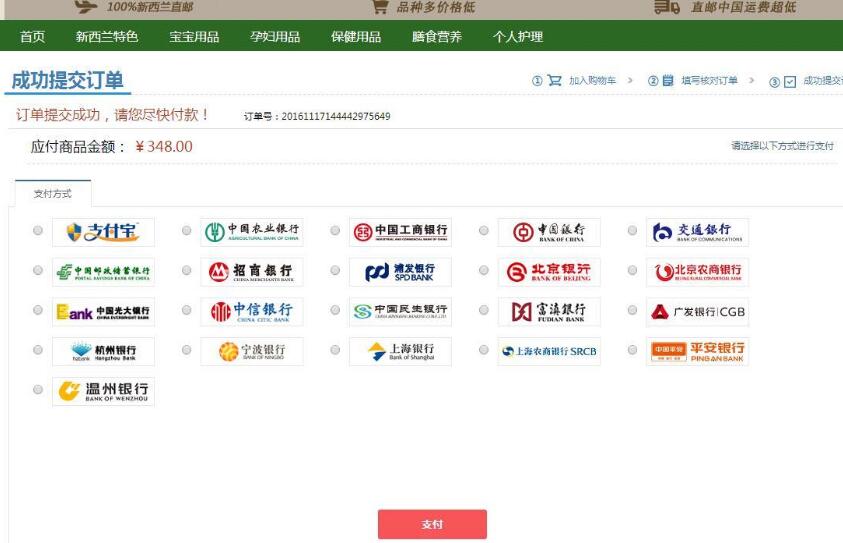Image resolution: width=843 pixels, height=543 pixels.
Task: Select the SRCB 上海农商银行 radio button
Action: point(484,350)
